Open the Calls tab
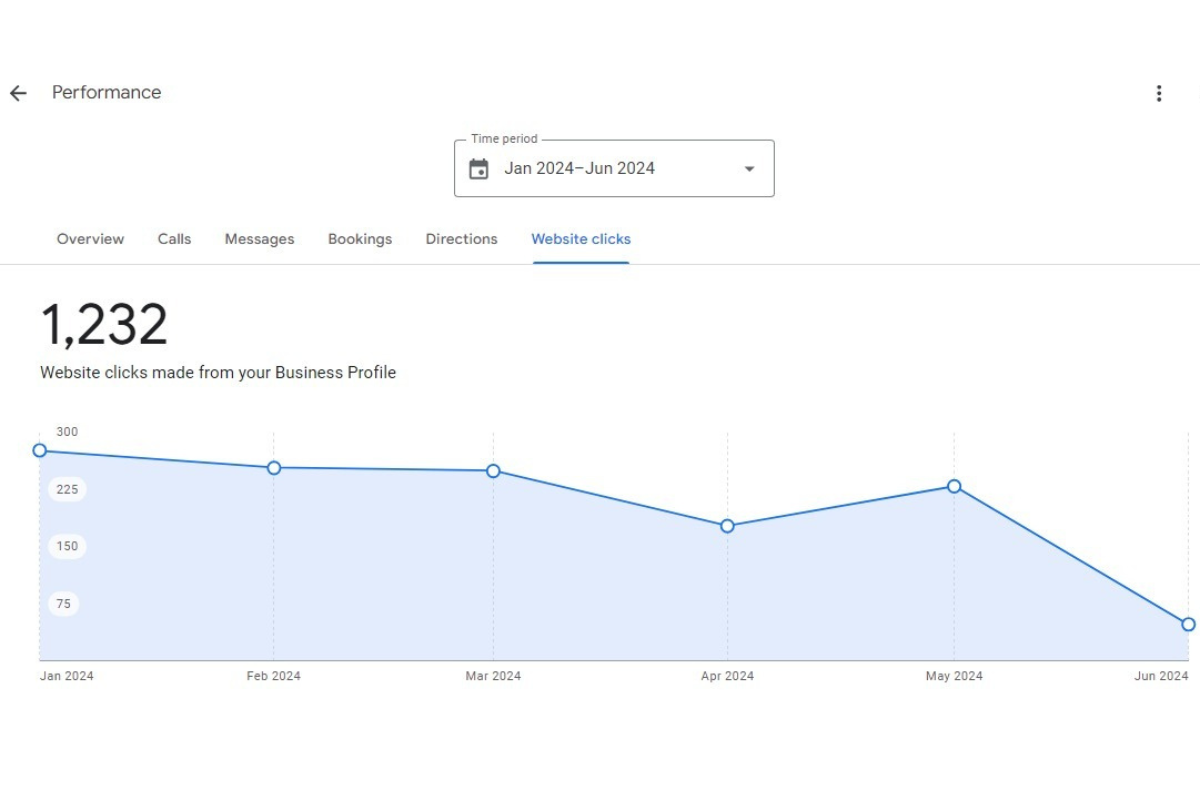This screenshot has width=1200, height=800. [174, 239]
